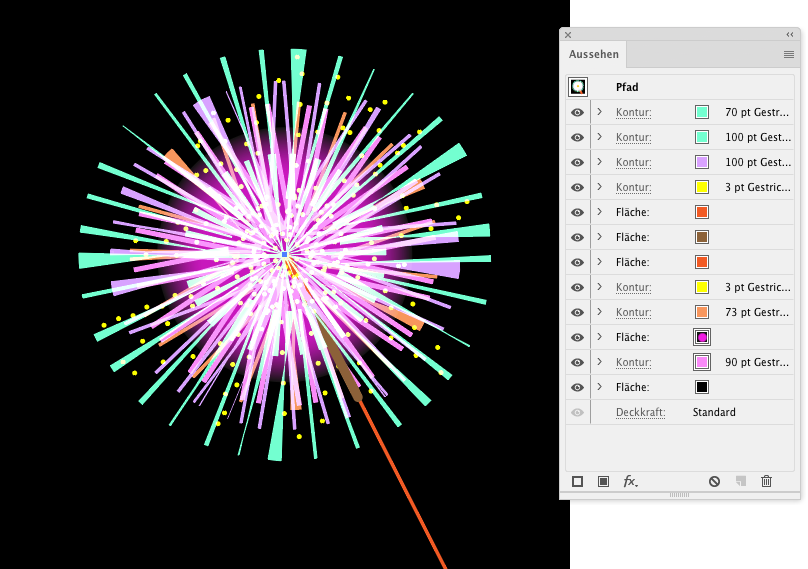Image resolution: width=808 pixels, height=569 pixels.
Task: Expand the 90 pt Kontur chevron
Action: (599, 362)
